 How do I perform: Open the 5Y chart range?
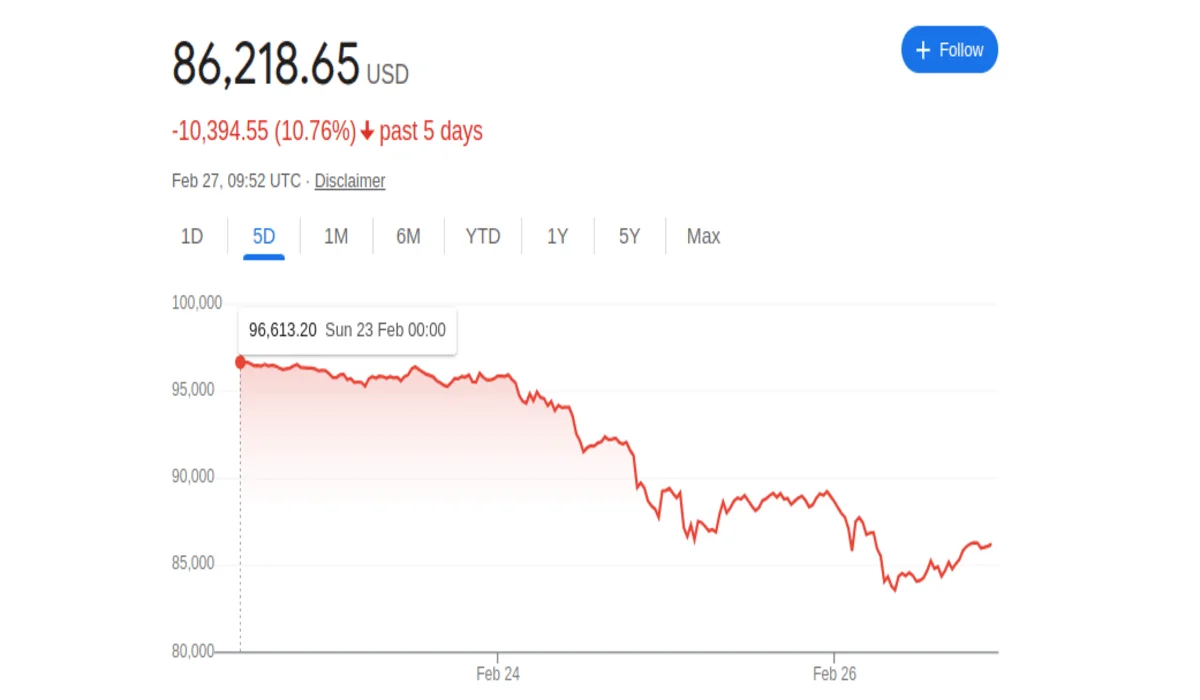click(629, 237)
